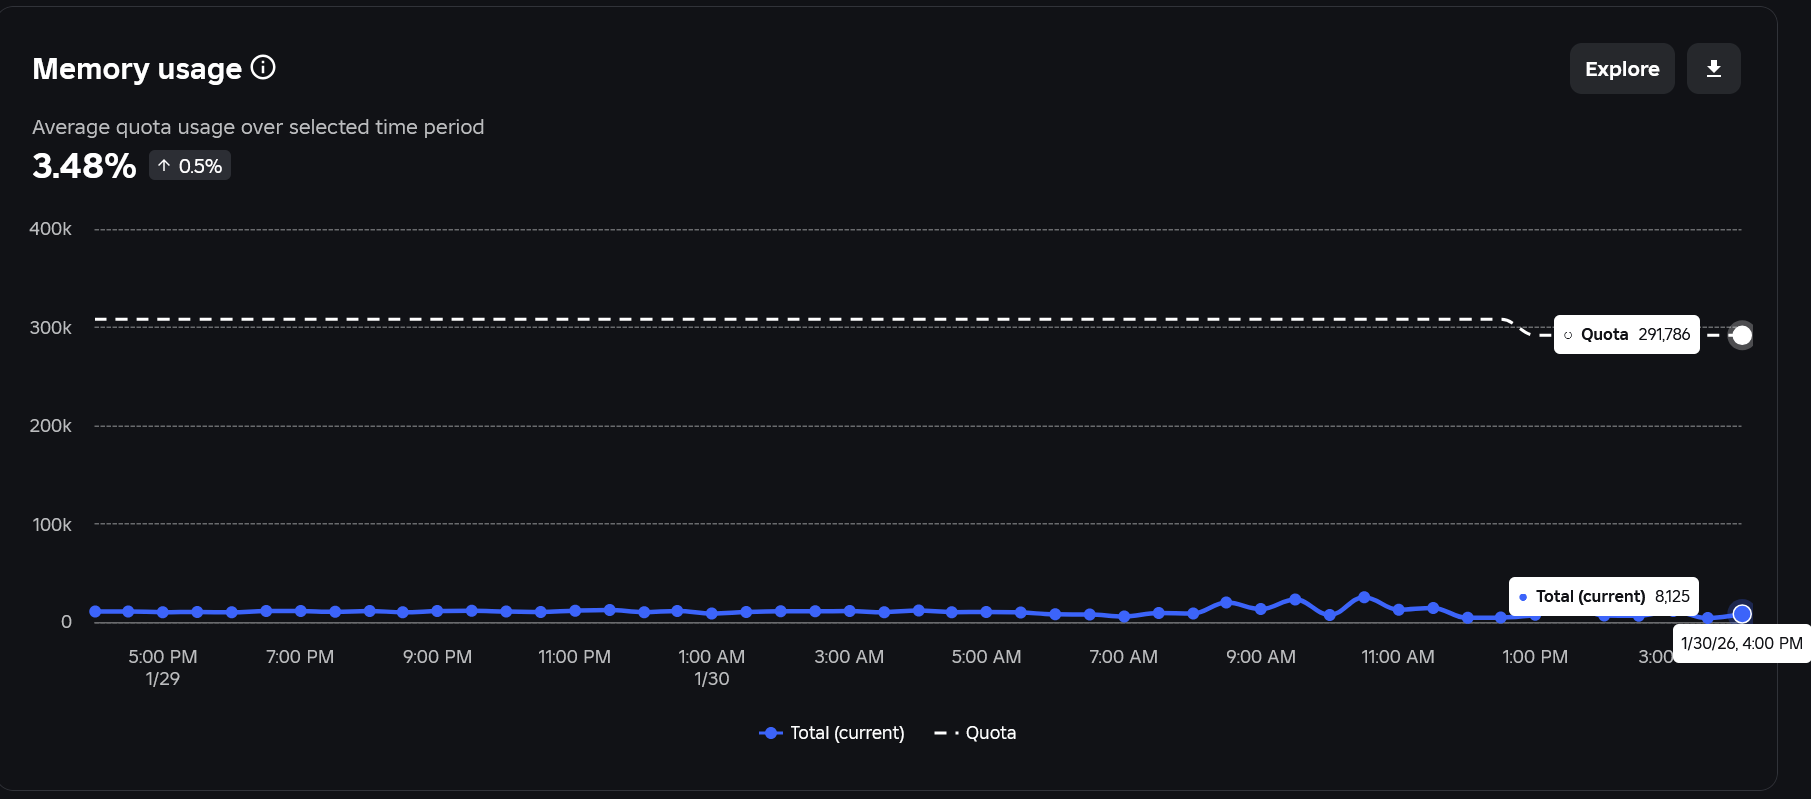This screenshot has width=1811, height=799.
Task: Click the 3.48% average usage value
Action: 84,166
